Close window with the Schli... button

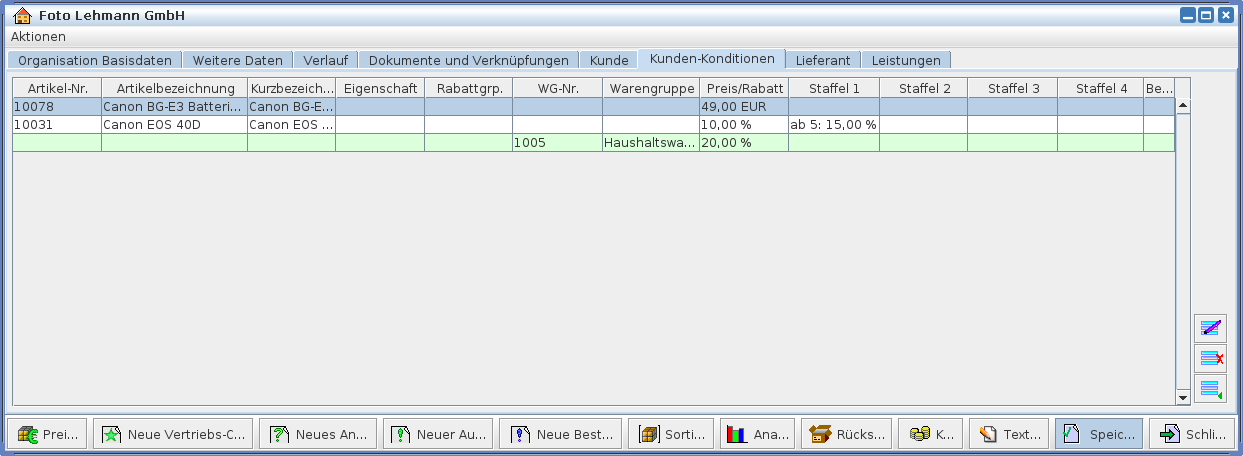point(1191,434)
